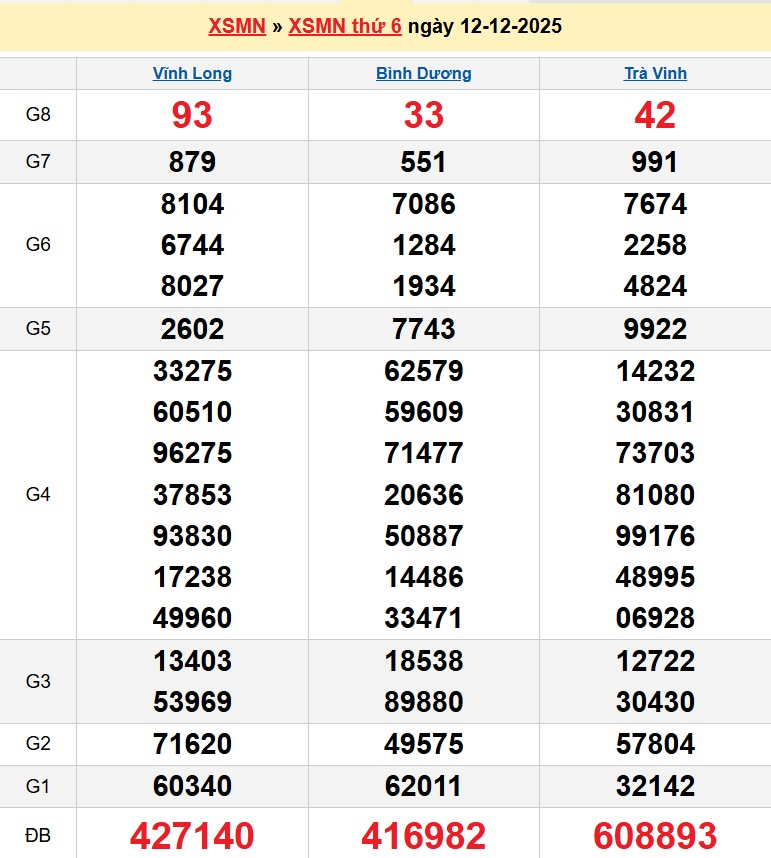Click the date text 12-12-2025 in the header
This screenshot has width=771, height=858.
511,27
